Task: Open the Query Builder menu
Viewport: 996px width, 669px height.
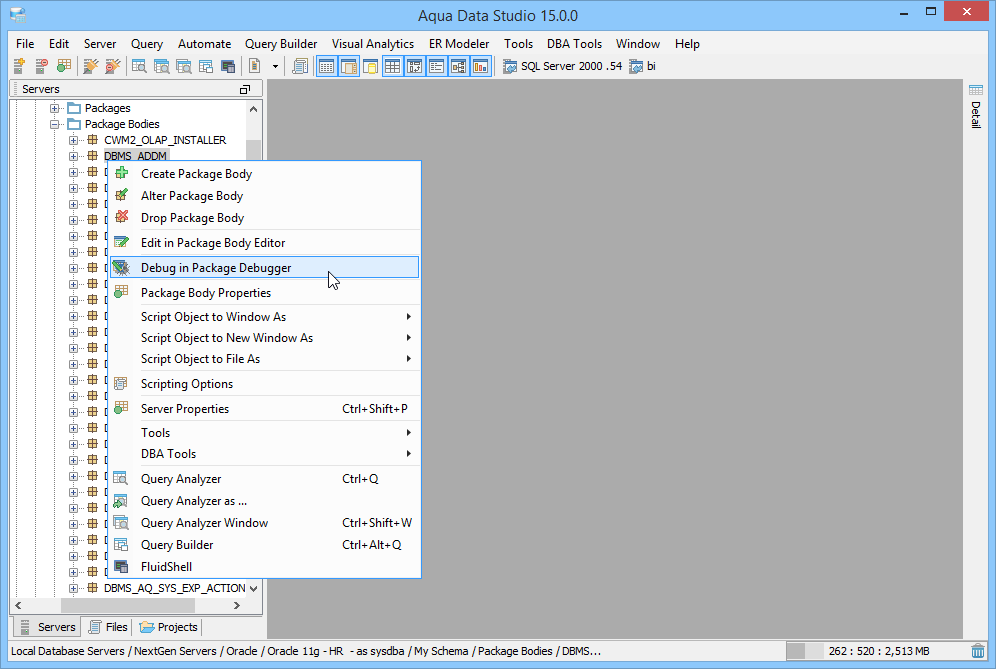Action: pos(281,44)
